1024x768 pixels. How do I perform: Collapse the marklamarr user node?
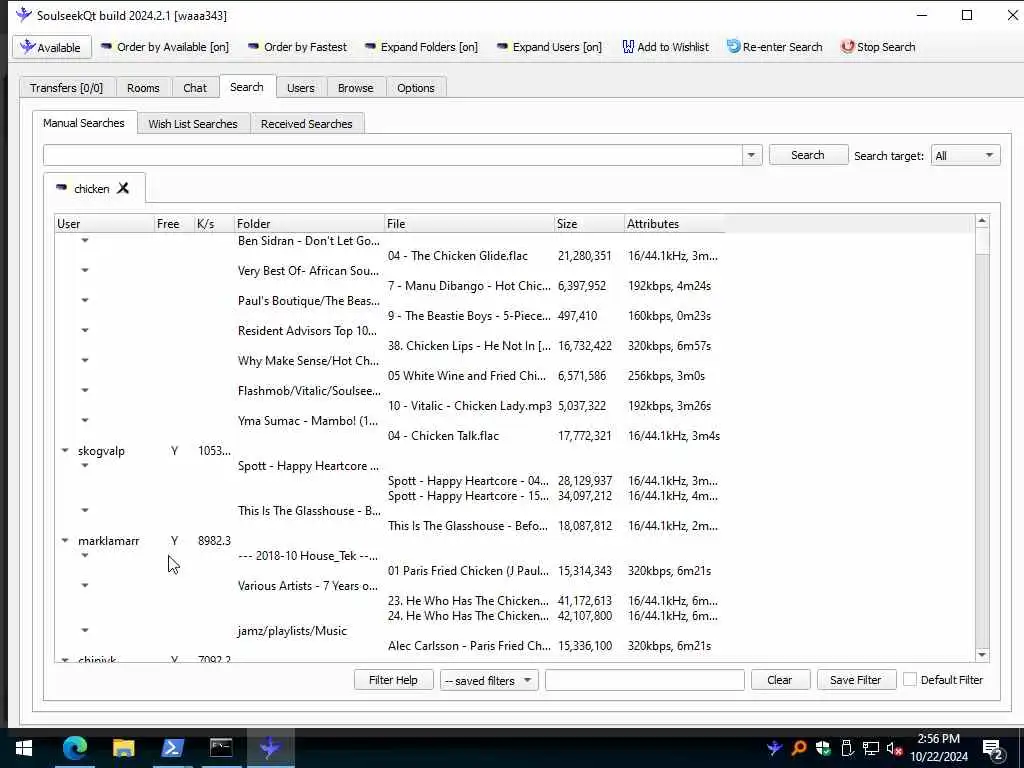tap(65, 541)
